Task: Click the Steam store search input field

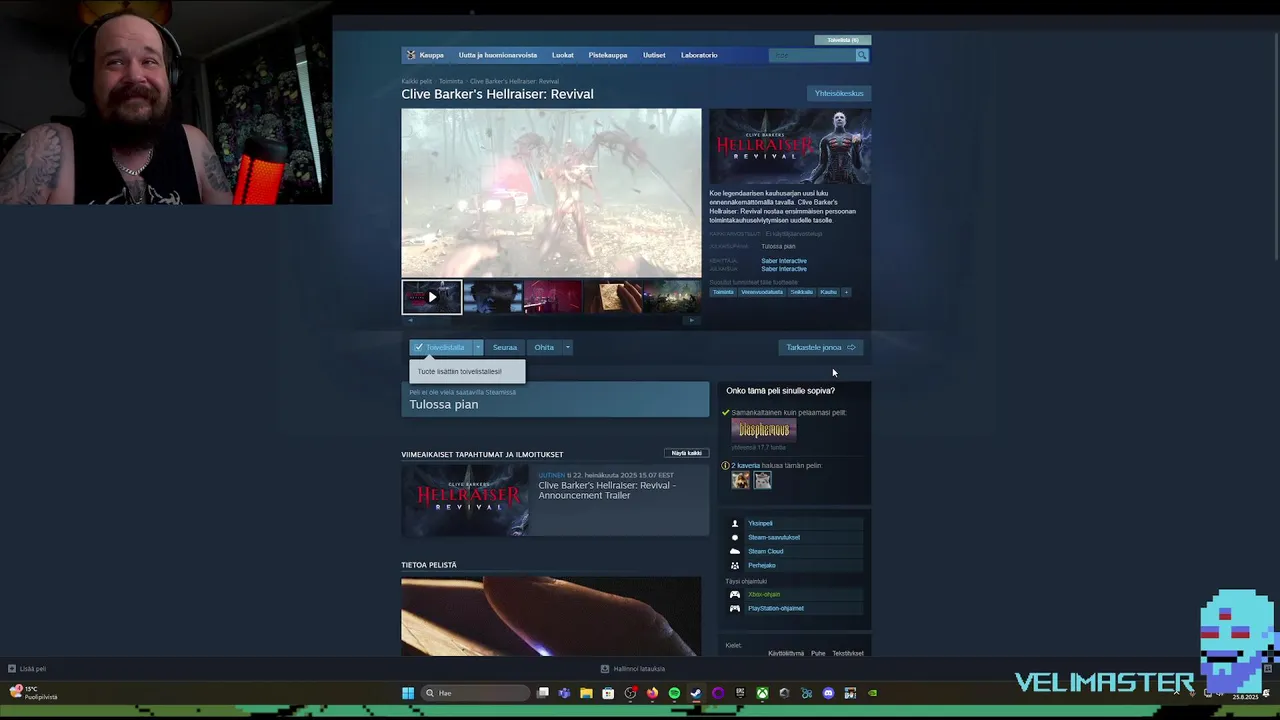Action: (812, 55)
